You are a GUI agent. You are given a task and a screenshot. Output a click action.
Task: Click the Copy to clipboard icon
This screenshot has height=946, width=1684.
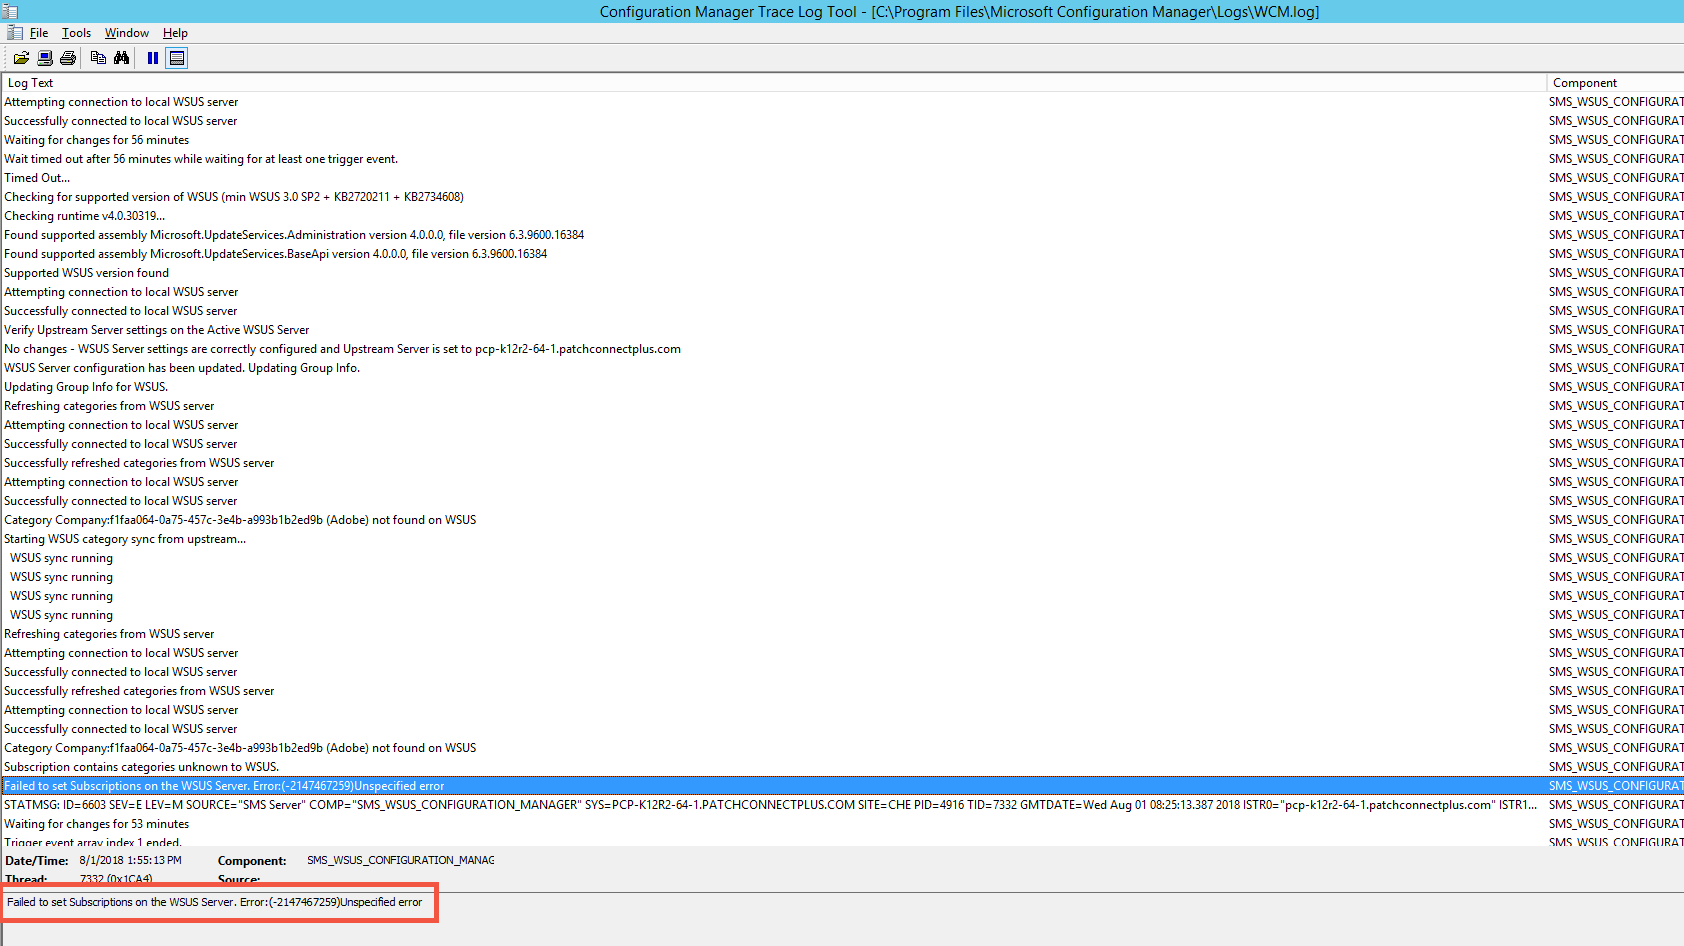click(98, 58)
